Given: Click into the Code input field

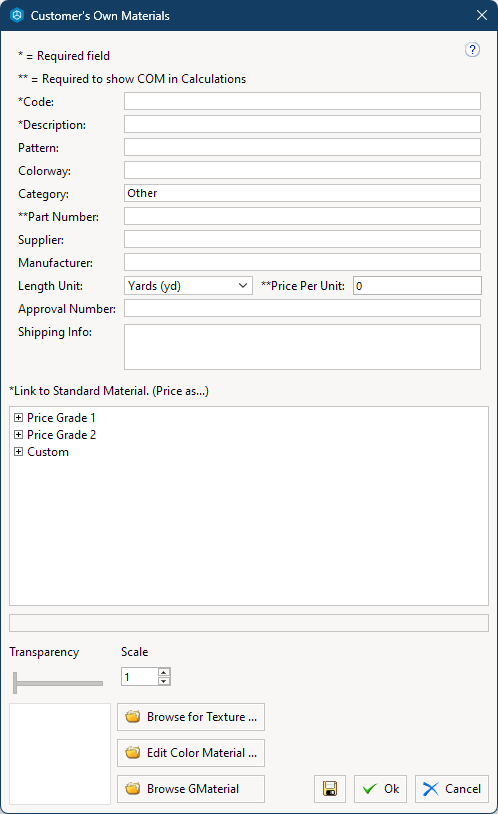Looking at the screenshot, I should [302, 101].
